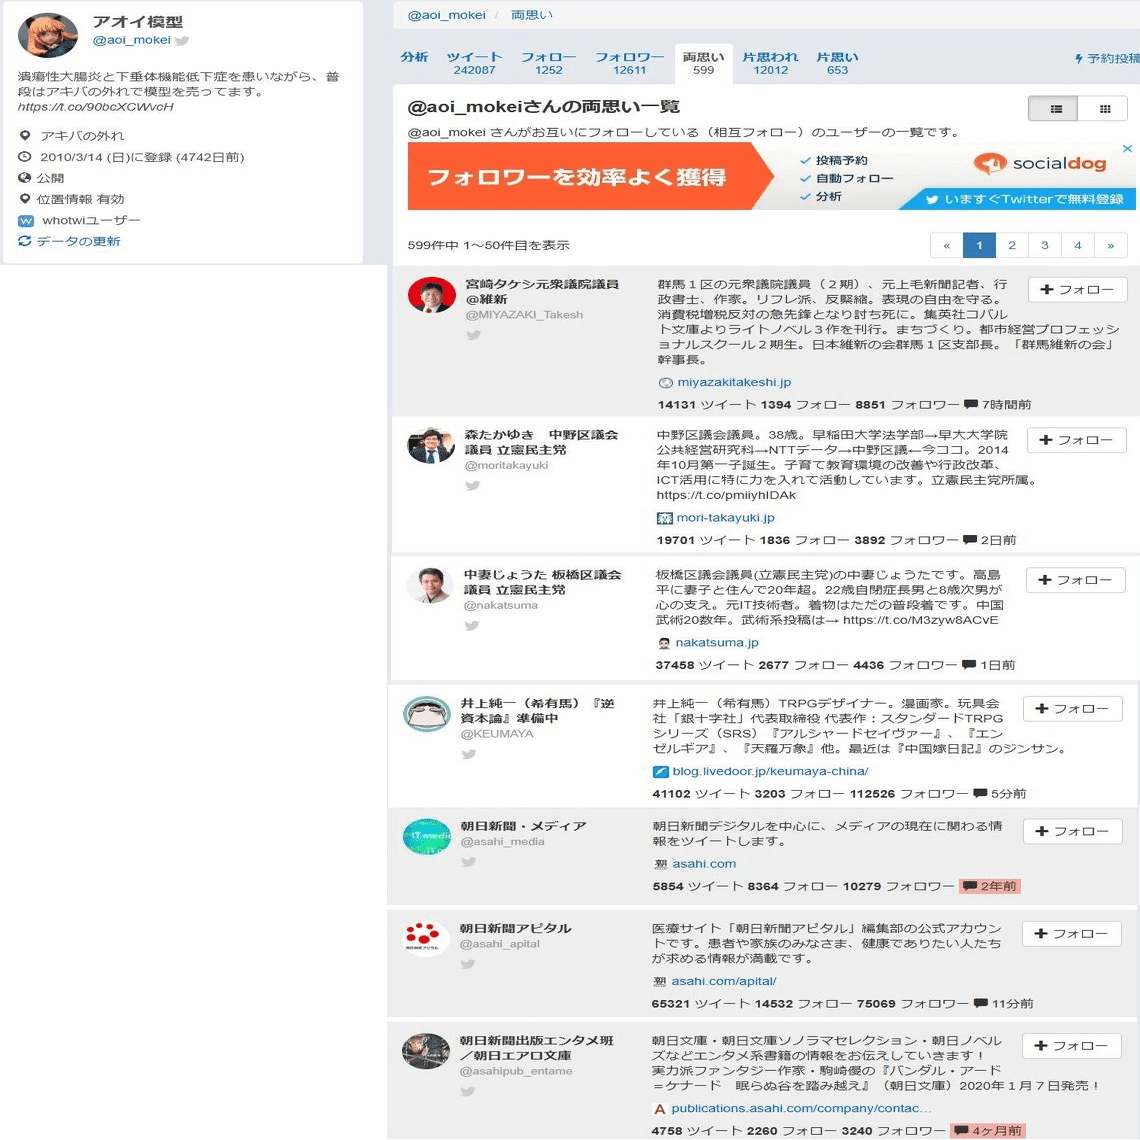Viewport: 1140px width, 1140px height.
Task: Follow 宮崎タケシ with フォロー button
Action: (1077, 289)
